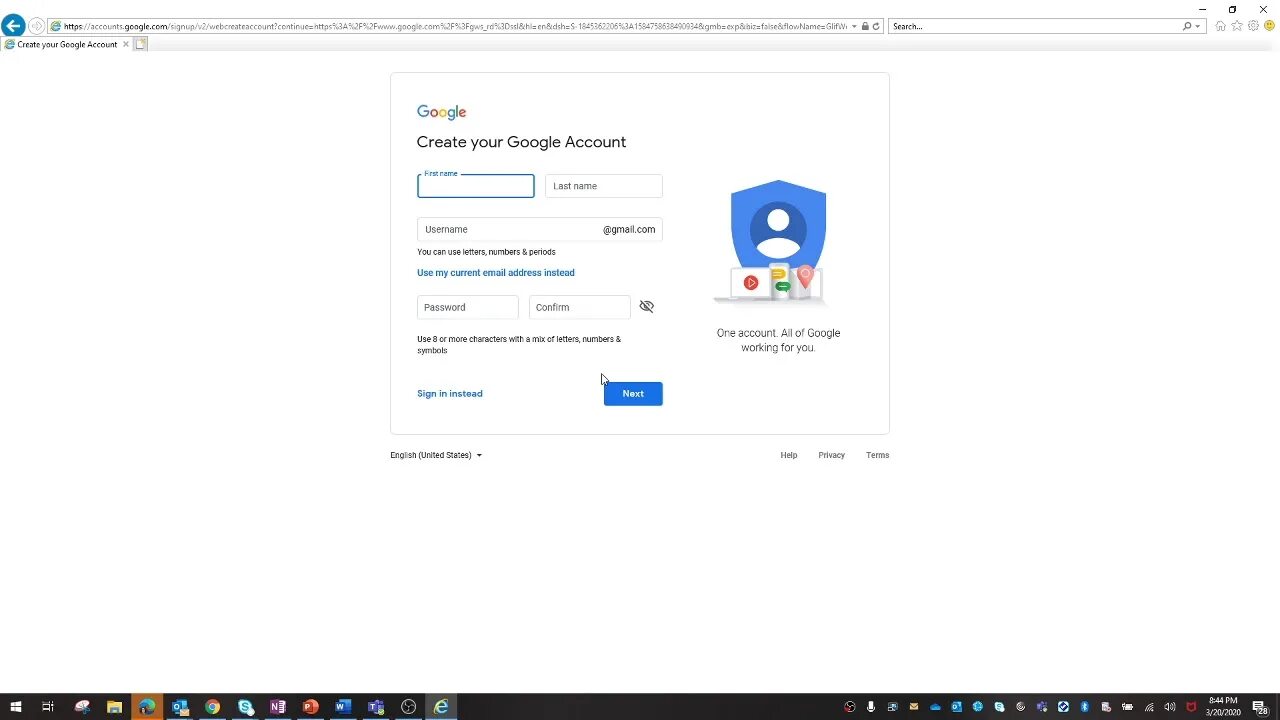Open Word on the taskbar
The image size is (1280, 720).
[x=343, y=707]
